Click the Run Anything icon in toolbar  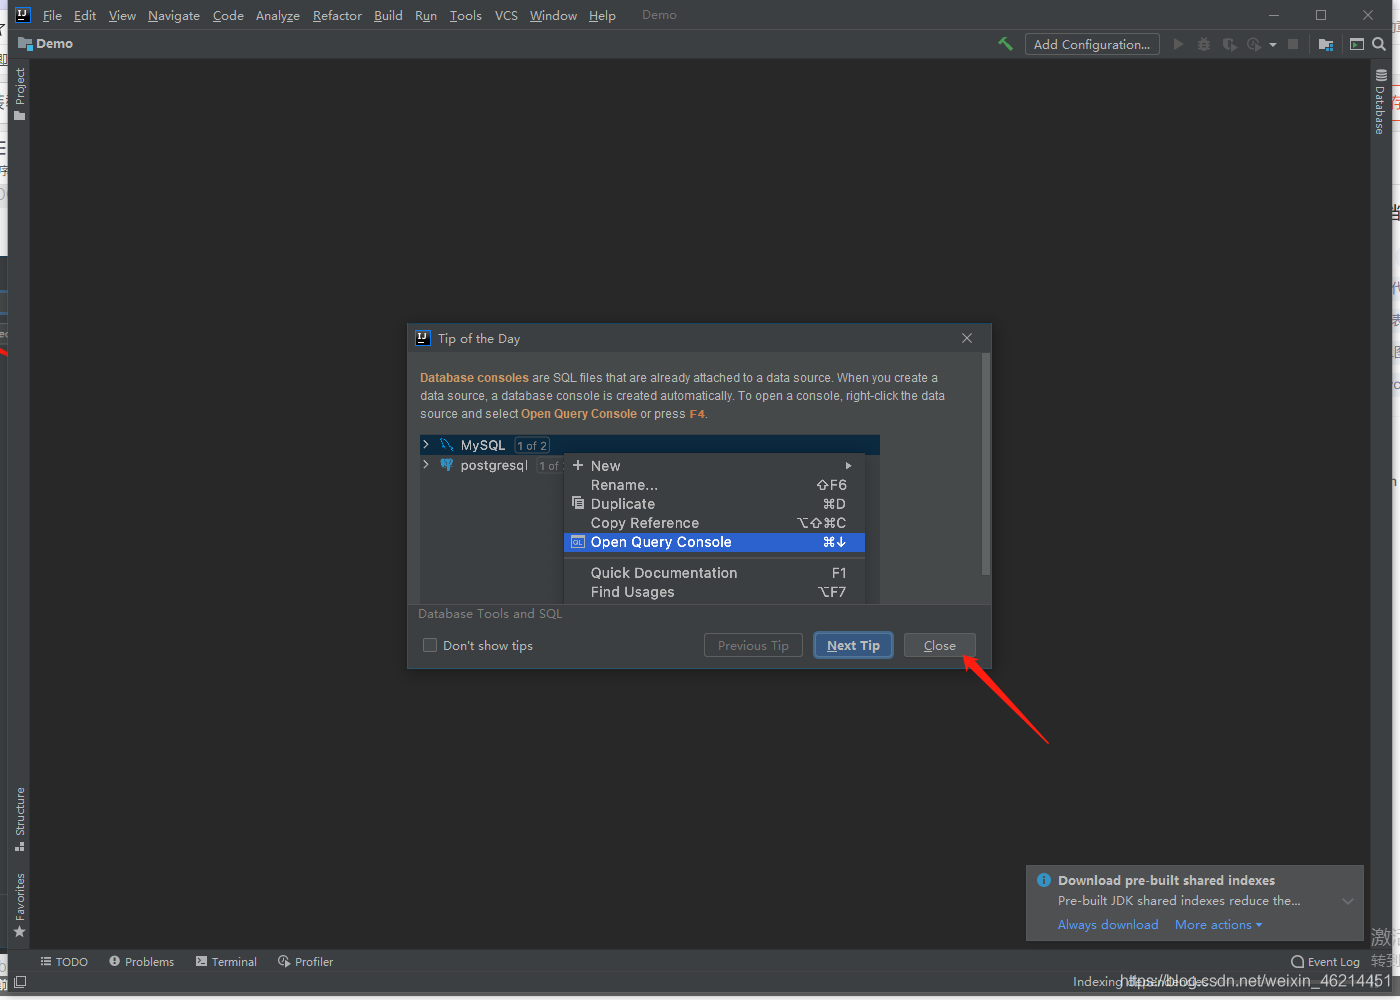point(1357,44)
